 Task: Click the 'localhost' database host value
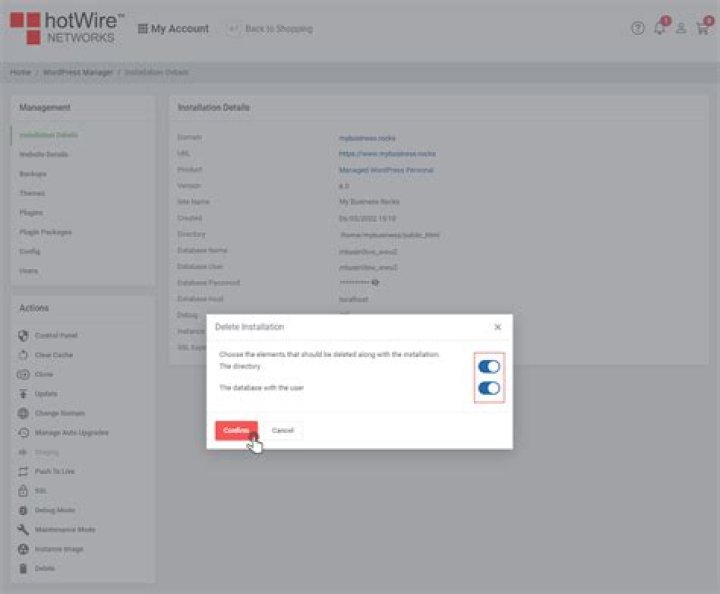pos(354,299)
